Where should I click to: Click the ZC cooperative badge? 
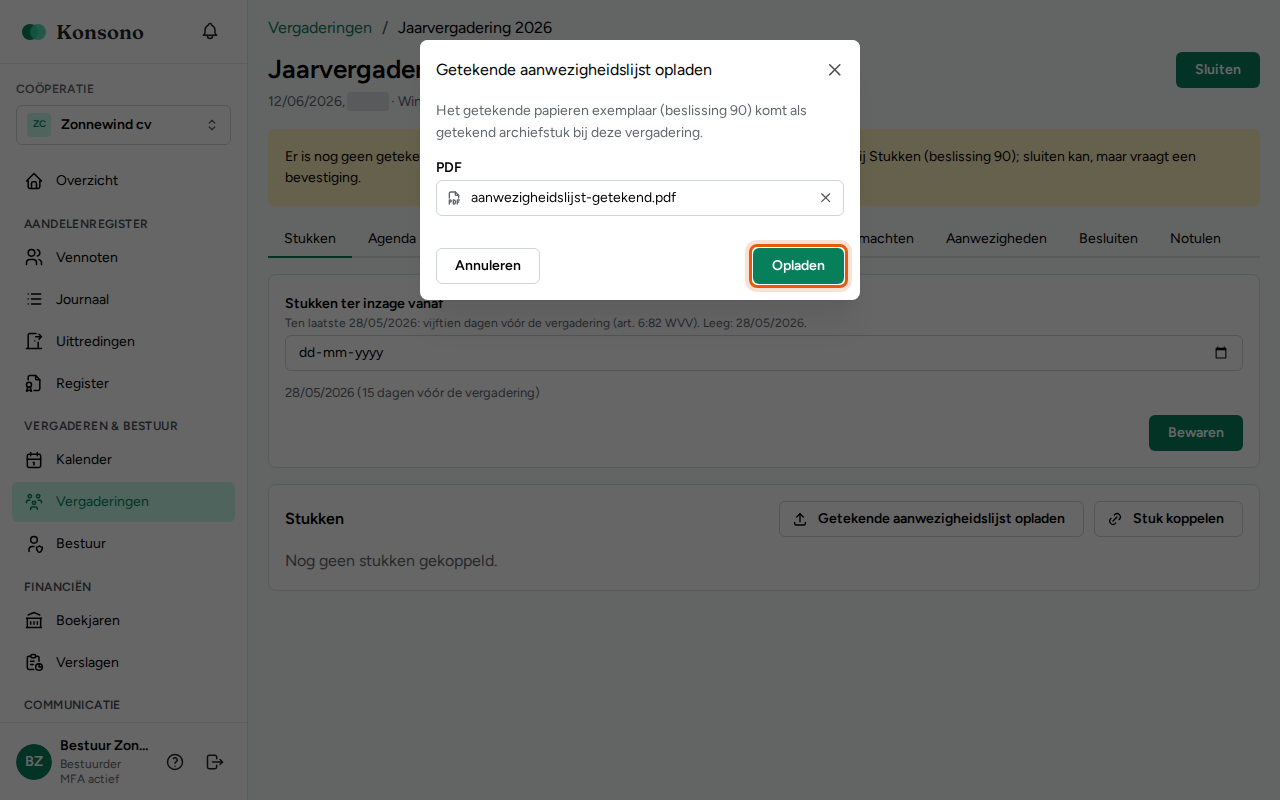[x=39, y=125]
